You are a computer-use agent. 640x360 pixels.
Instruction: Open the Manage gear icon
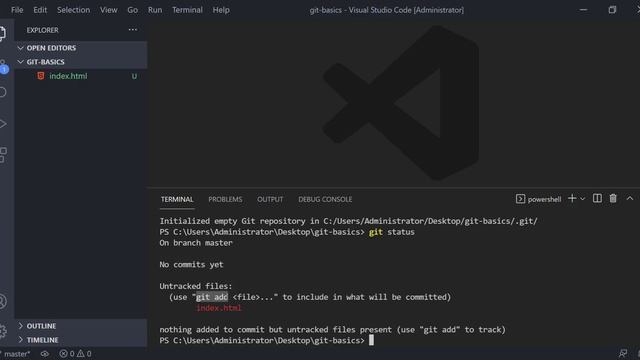[3, 331]
